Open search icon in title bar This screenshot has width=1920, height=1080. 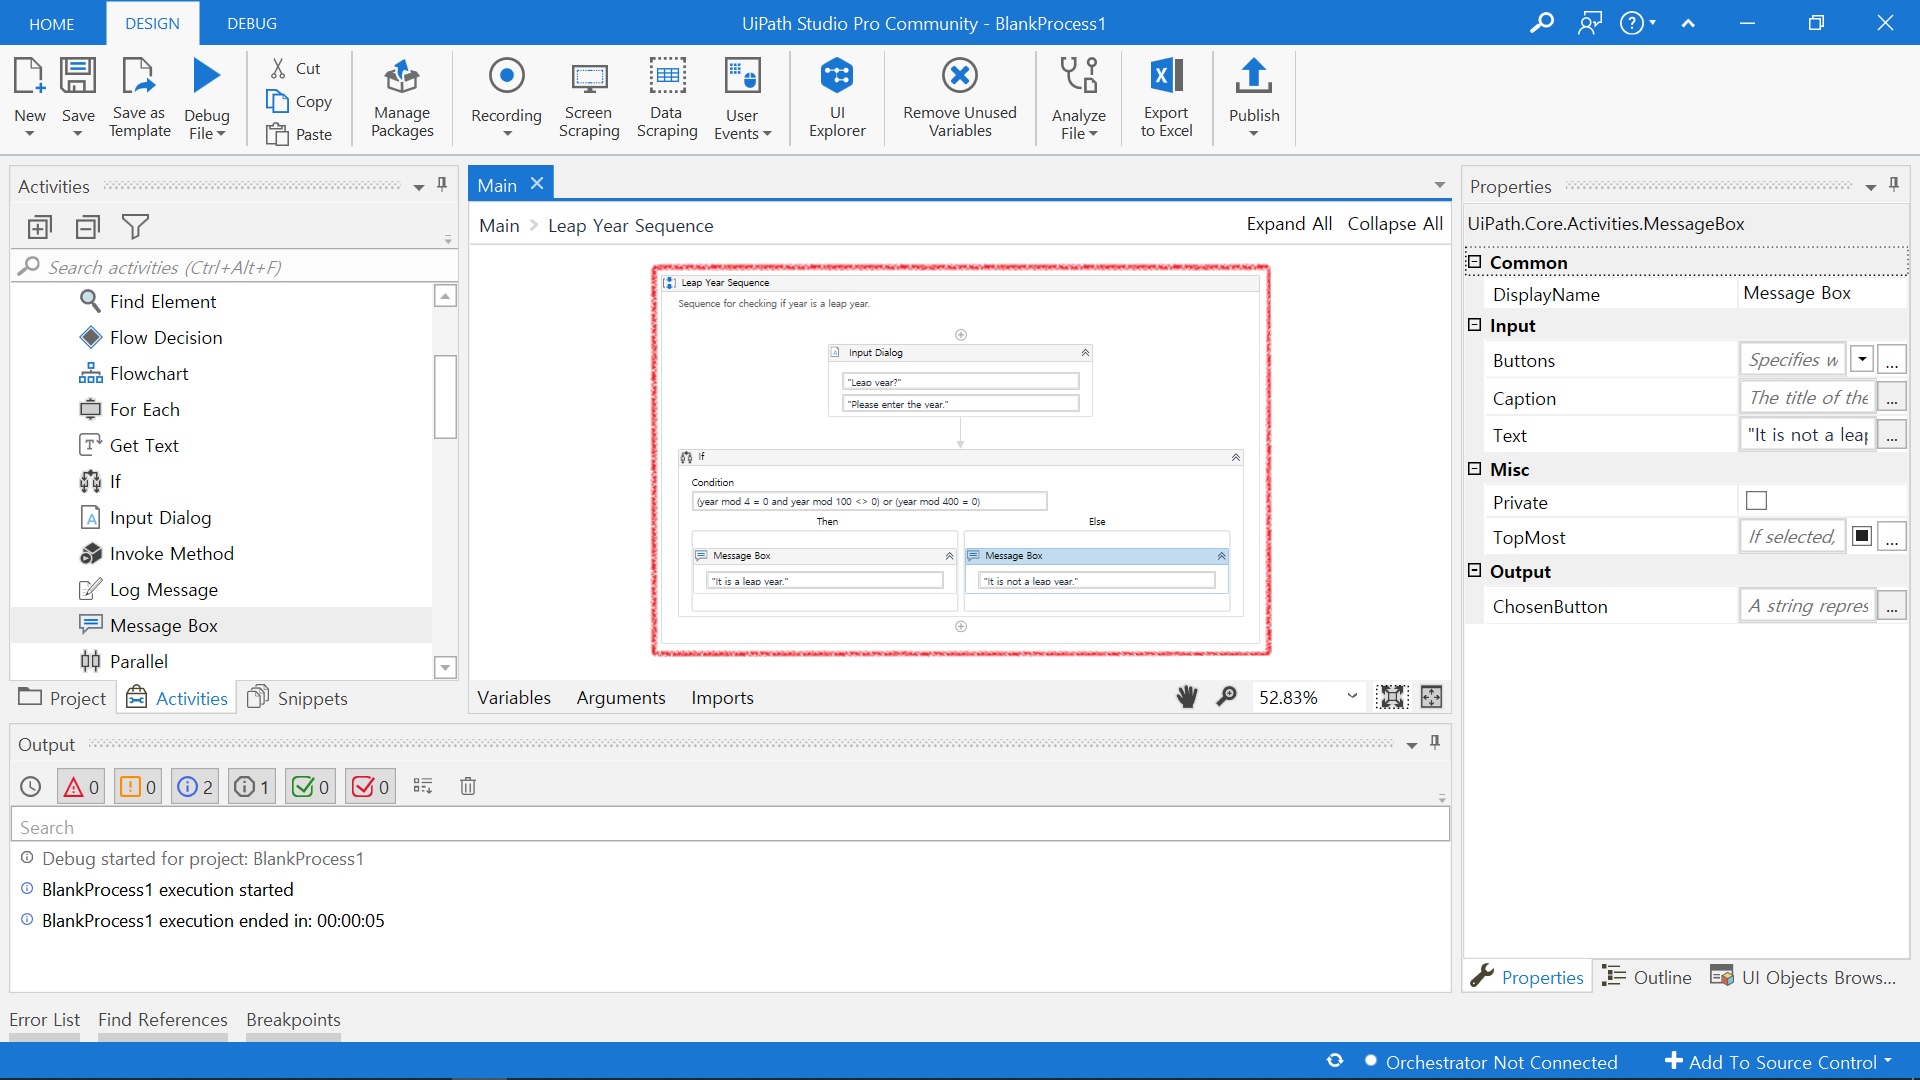pyautogui.click(x=1541, y=23)
